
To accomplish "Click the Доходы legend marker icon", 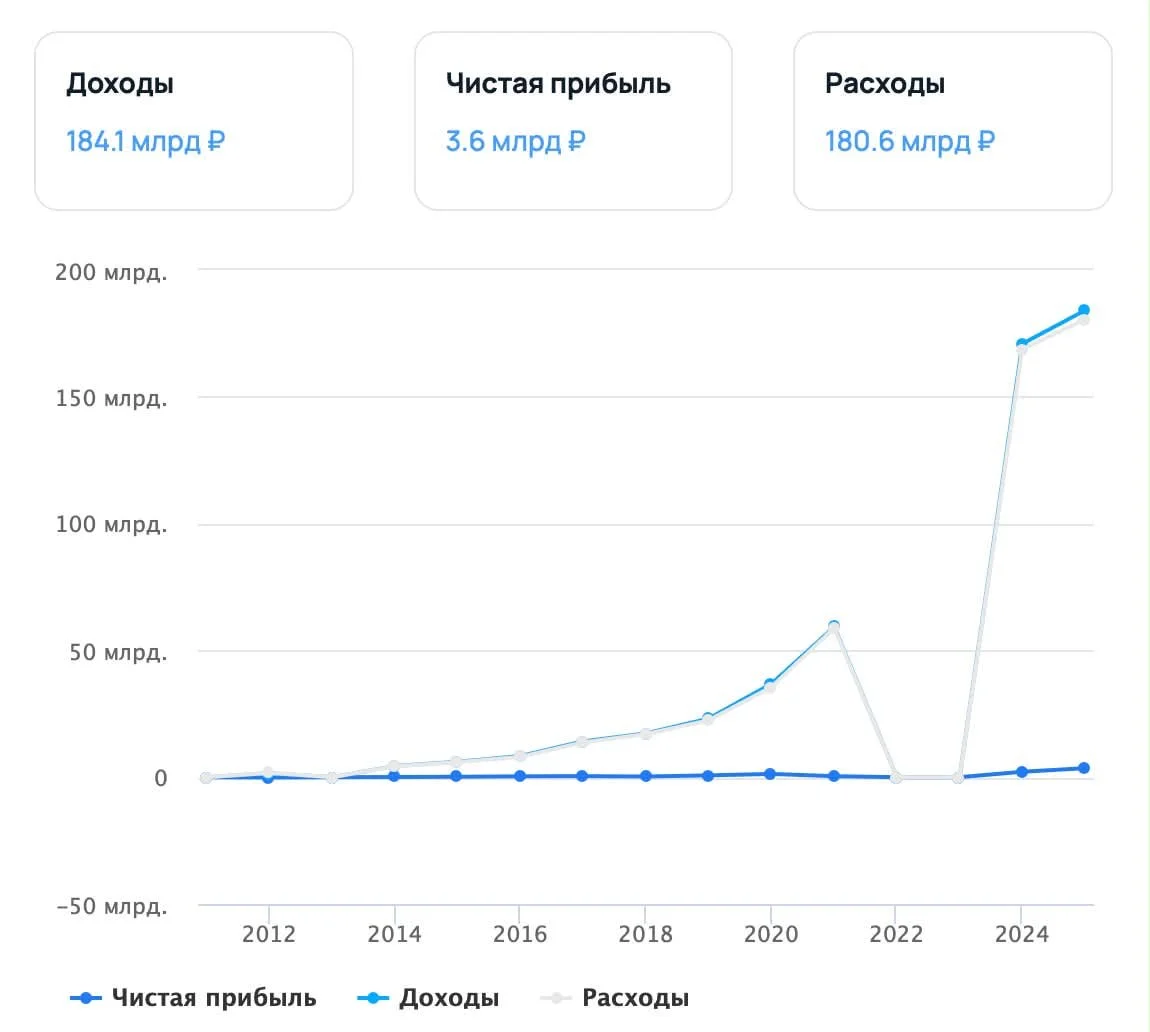I will pos(373,998).
